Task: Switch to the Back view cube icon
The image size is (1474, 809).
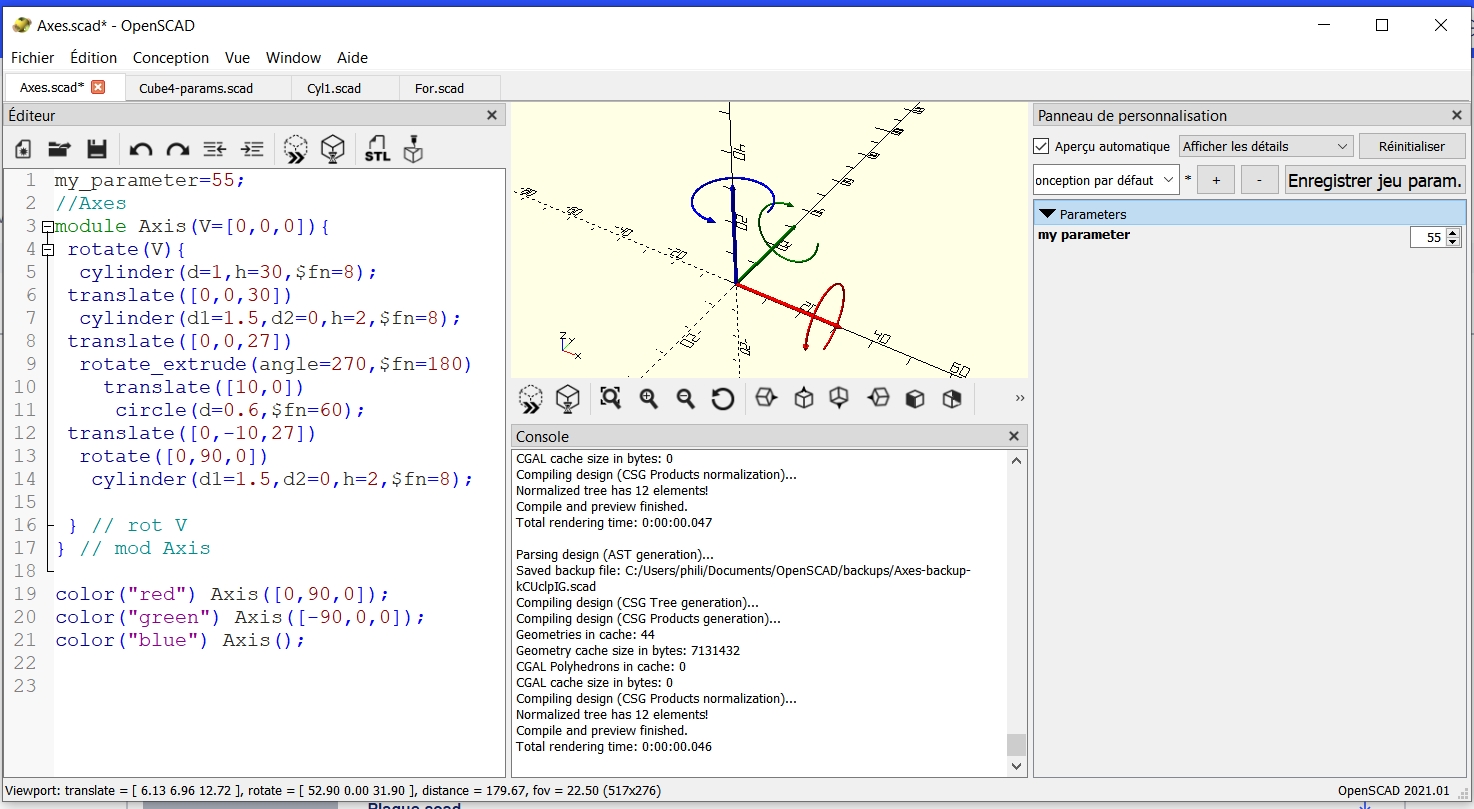Action: (x=952, y=398)
